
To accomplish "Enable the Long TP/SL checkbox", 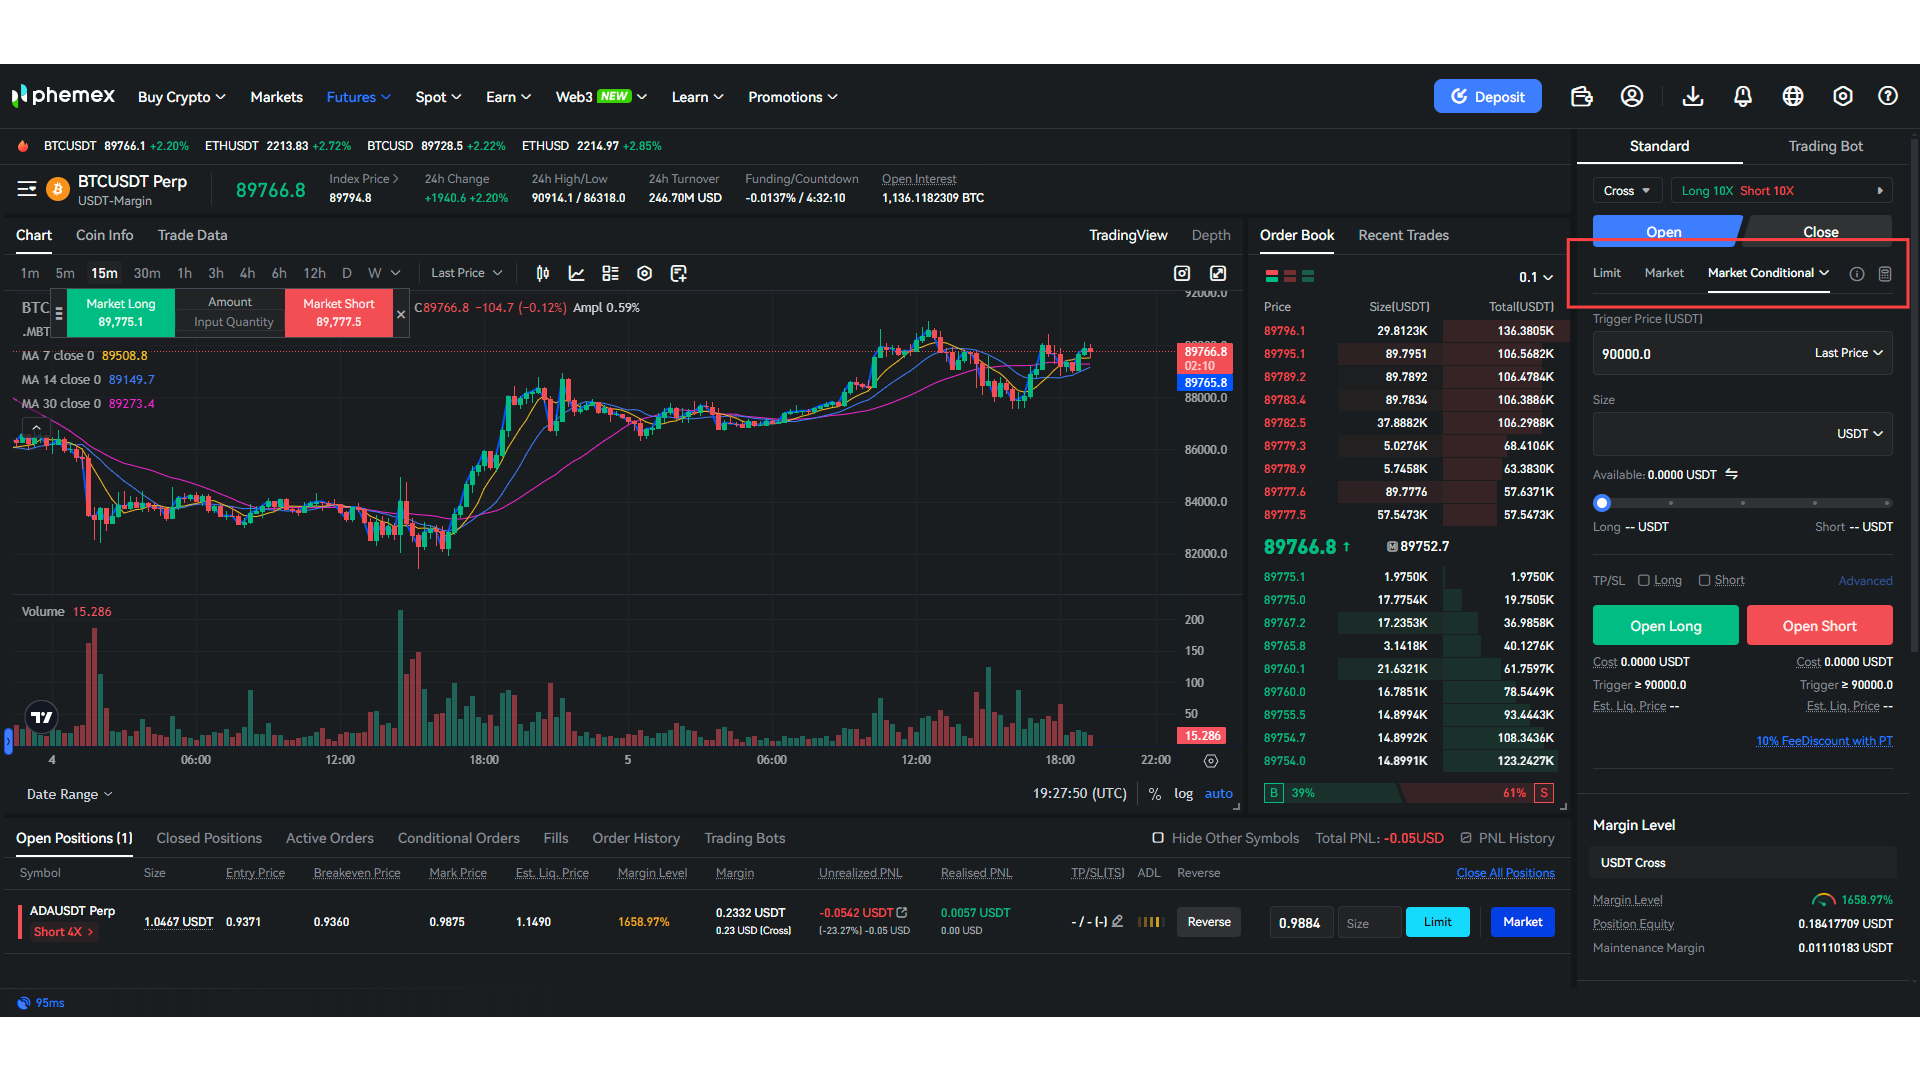I will pos(1644,580).
